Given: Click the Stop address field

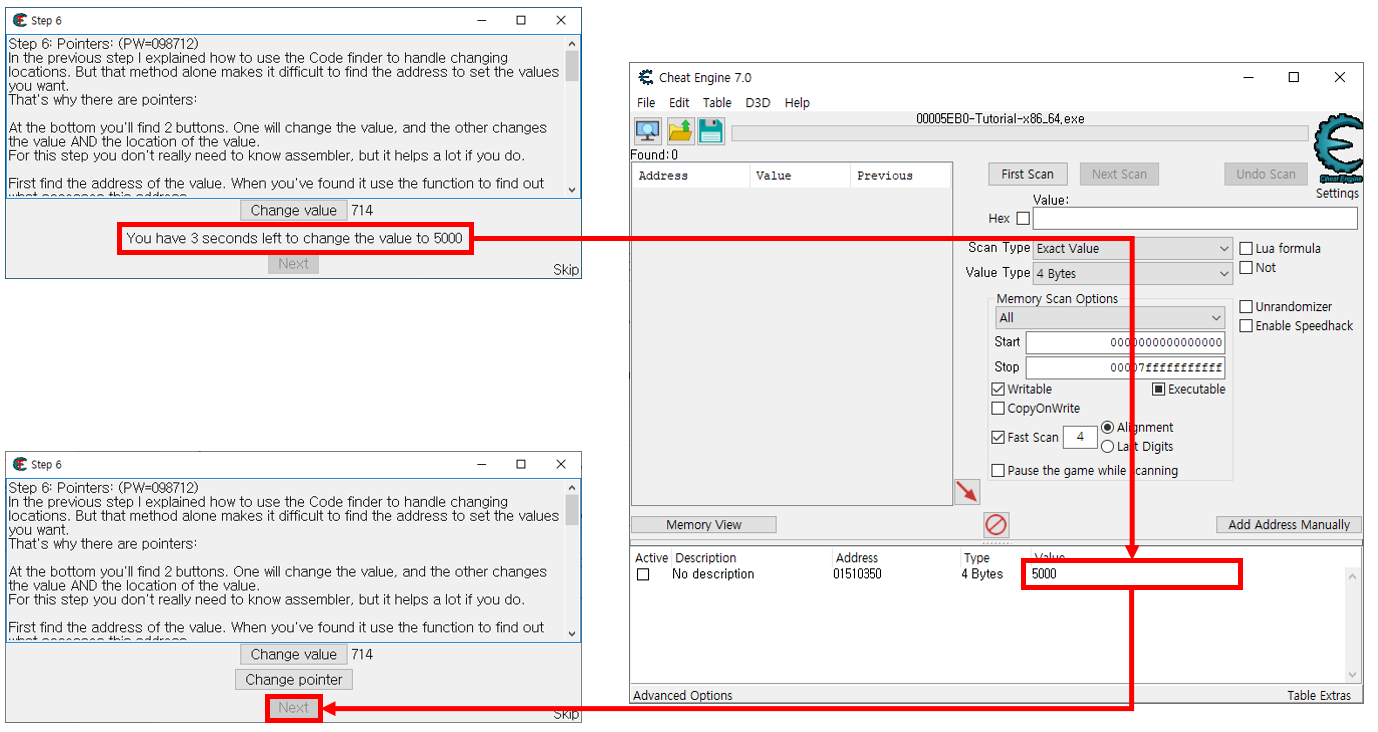Looking at the screenshot, I should coord(1125,368).
